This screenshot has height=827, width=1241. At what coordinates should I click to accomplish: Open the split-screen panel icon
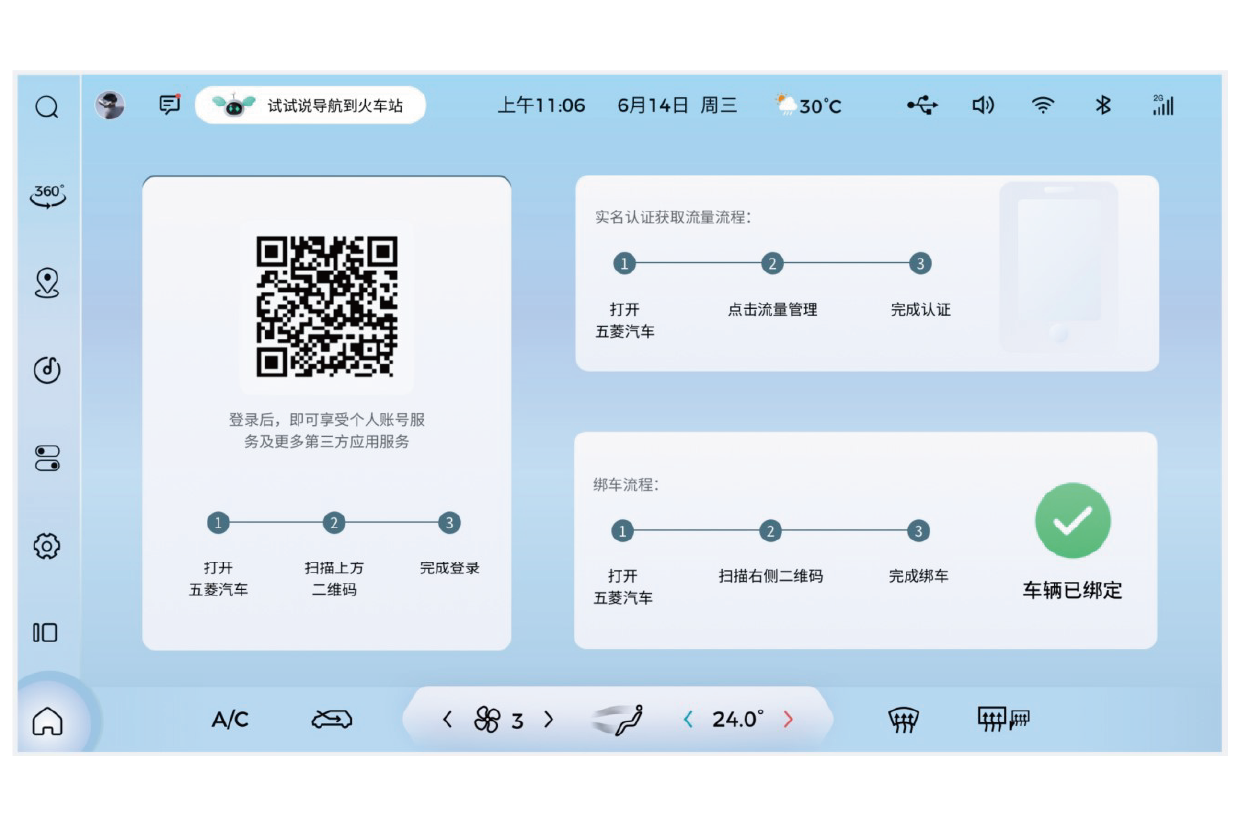(46, 632)
